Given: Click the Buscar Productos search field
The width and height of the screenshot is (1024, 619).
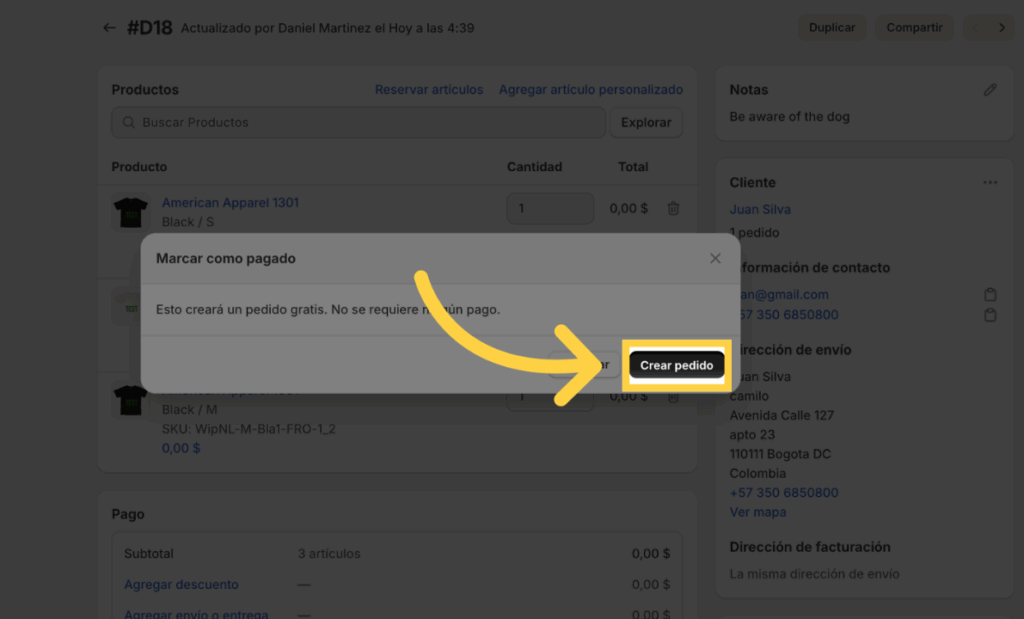Looking at the screenshot, I should (360, 122).
